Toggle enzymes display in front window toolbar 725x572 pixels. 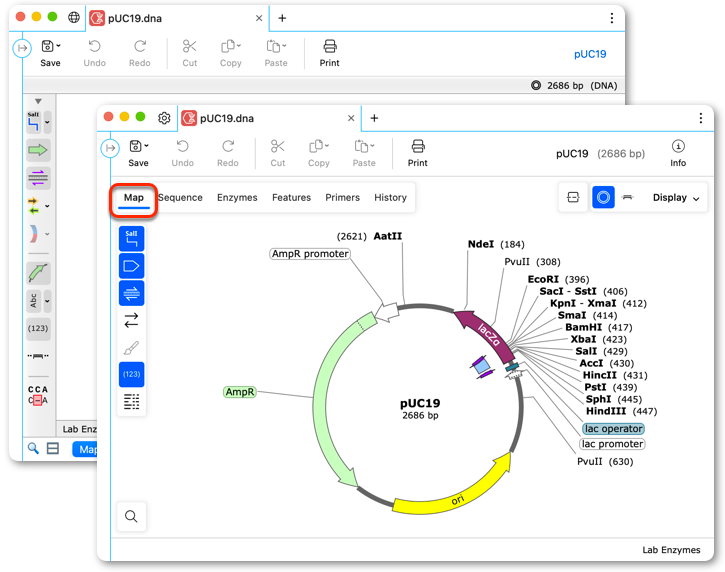click(x=131, y=239)
